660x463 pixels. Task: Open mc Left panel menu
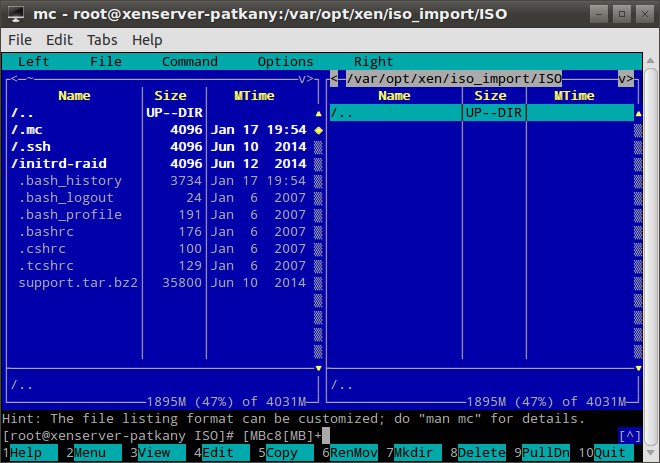pos(34,62)
